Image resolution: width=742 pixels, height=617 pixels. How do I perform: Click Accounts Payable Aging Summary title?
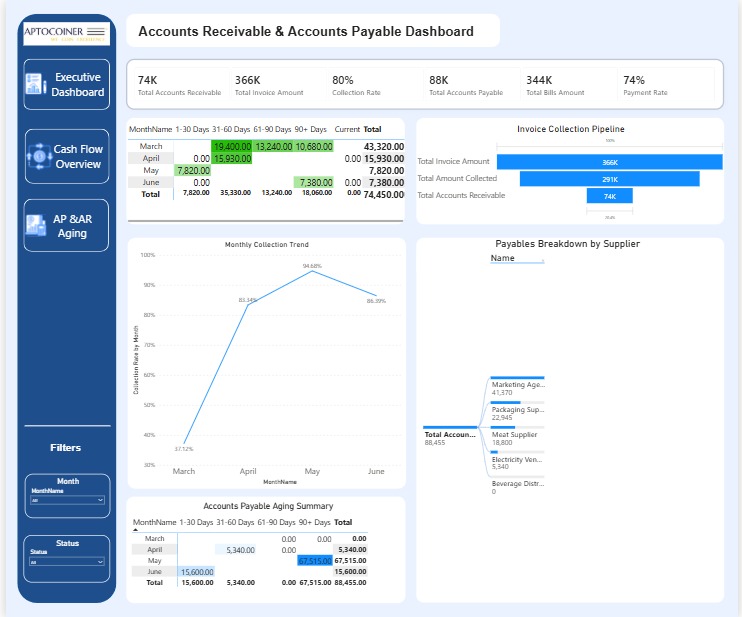click(x=268, y=506)
